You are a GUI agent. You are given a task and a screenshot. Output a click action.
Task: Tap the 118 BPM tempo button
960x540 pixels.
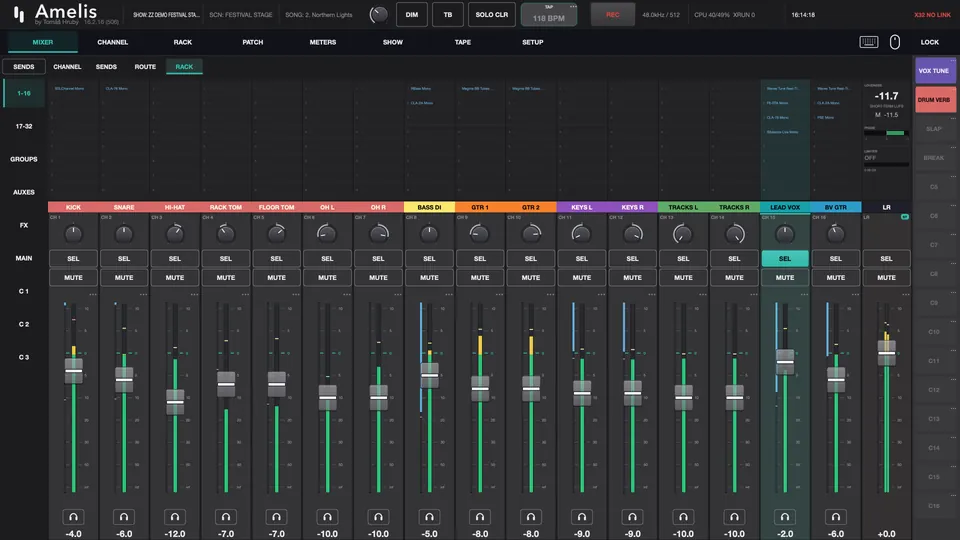click(549, 15)
